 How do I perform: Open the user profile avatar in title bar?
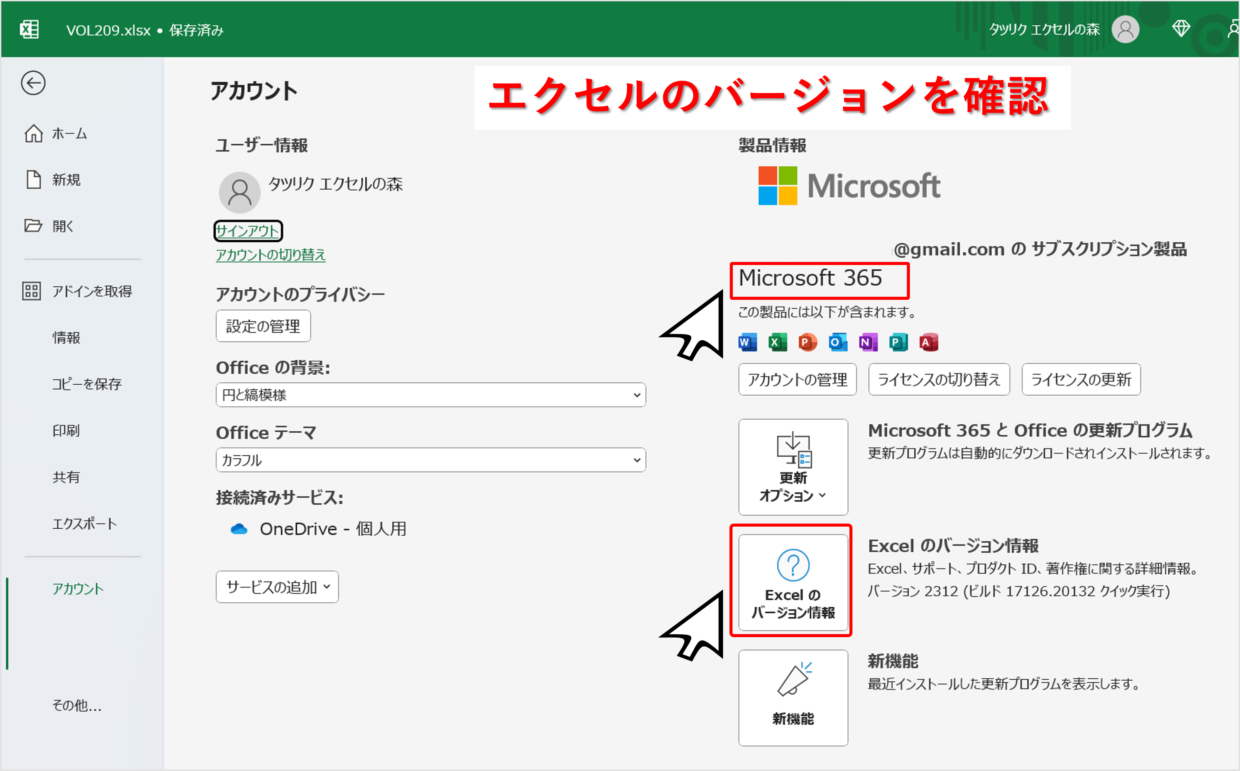point(1126,29)
